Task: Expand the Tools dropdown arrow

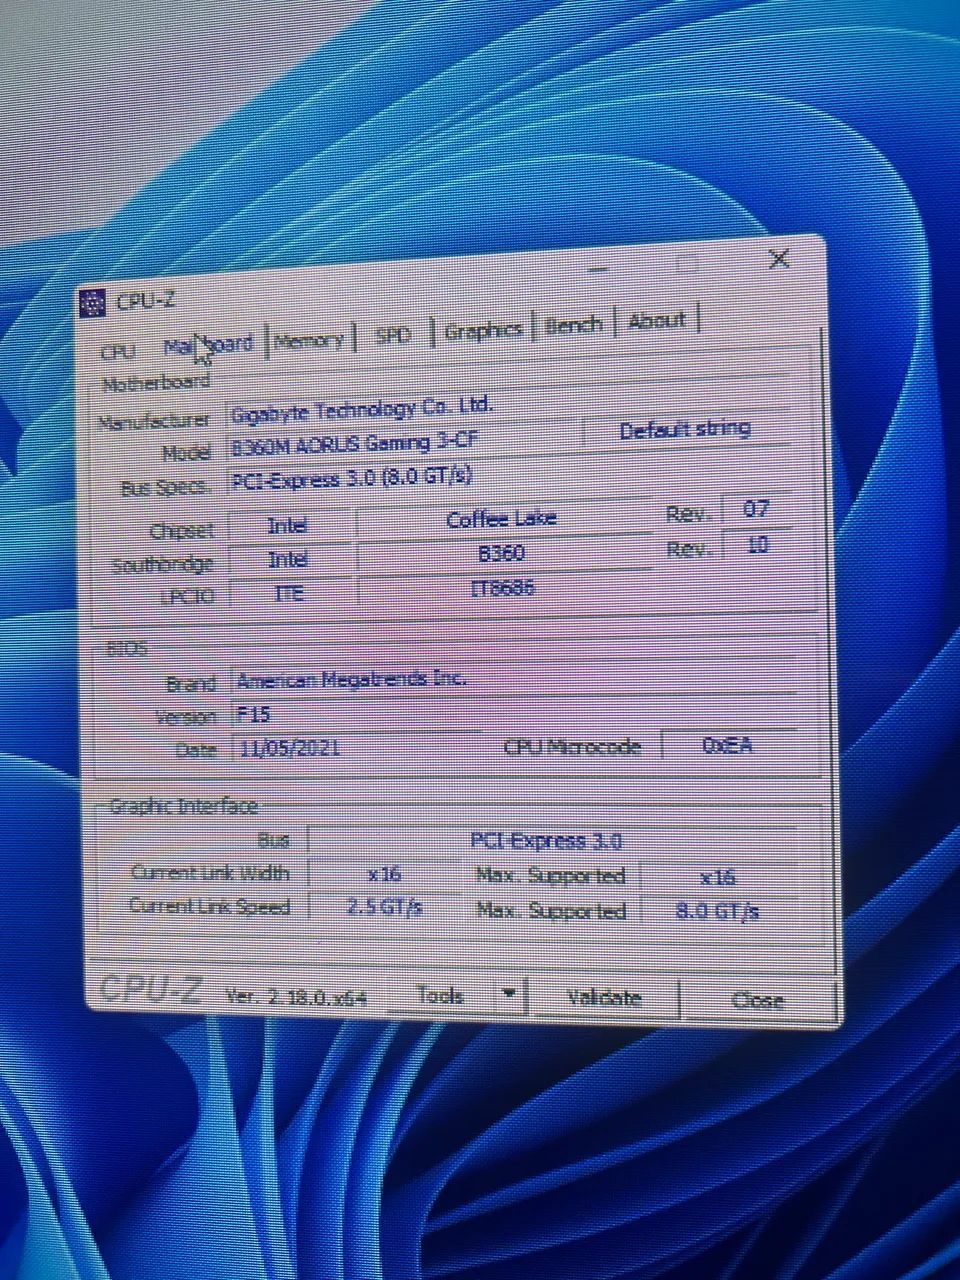Action: (x=508, y=994)
